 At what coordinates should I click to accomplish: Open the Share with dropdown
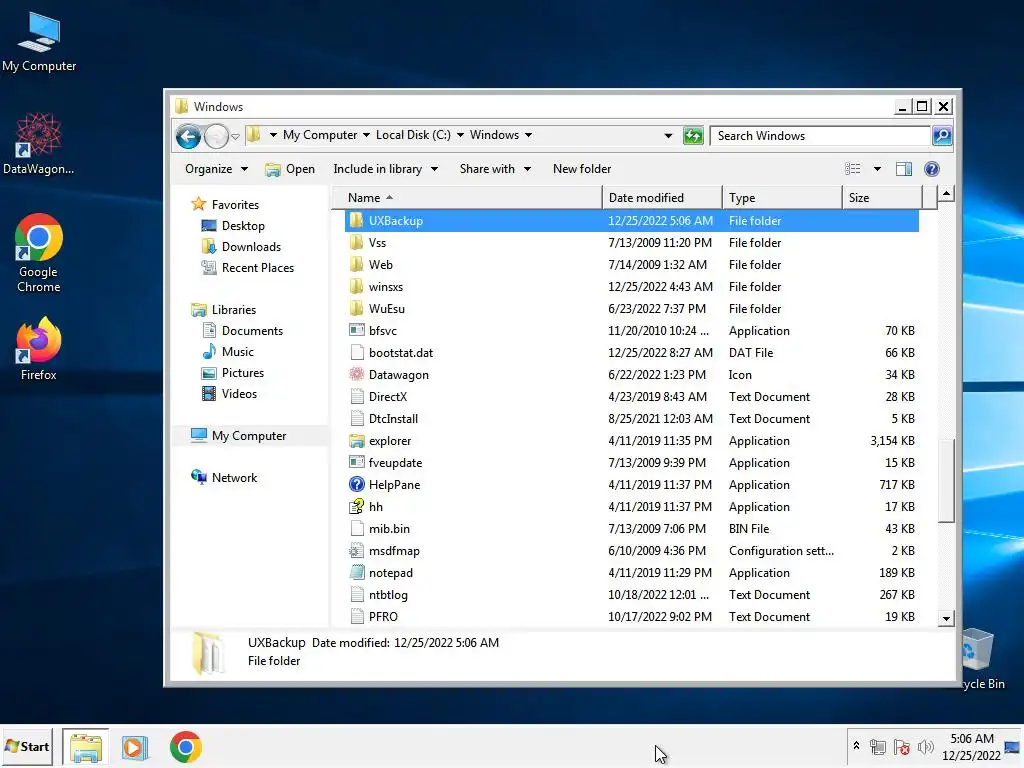[x=495, y=169]
